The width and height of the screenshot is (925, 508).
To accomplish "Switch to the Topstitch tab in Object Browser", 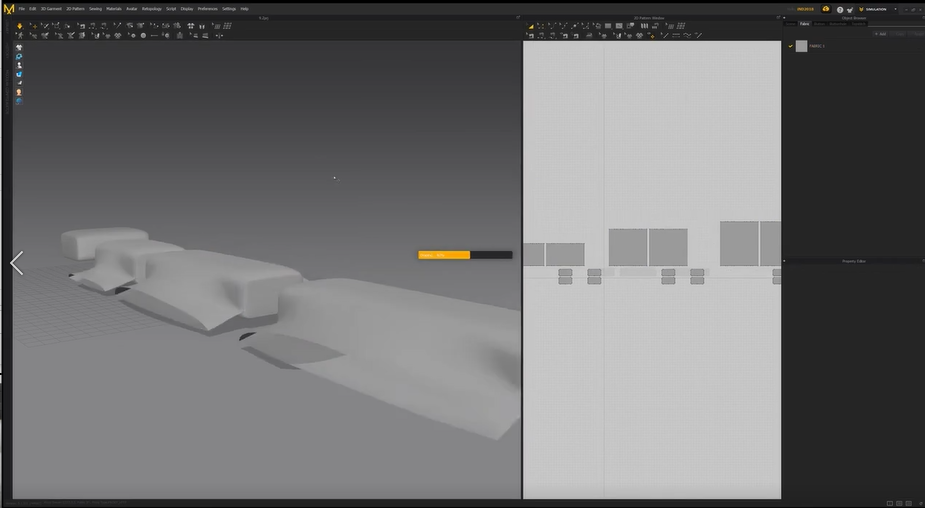I will pyautogui.click(x=858, y=24).
